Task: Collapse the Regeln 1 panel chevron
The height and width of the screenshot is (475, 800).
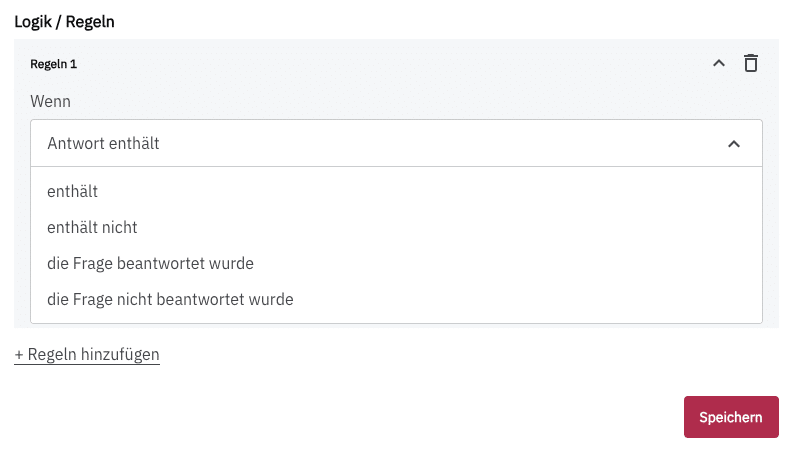Action: pyautogui.click(x=718, y=63)
